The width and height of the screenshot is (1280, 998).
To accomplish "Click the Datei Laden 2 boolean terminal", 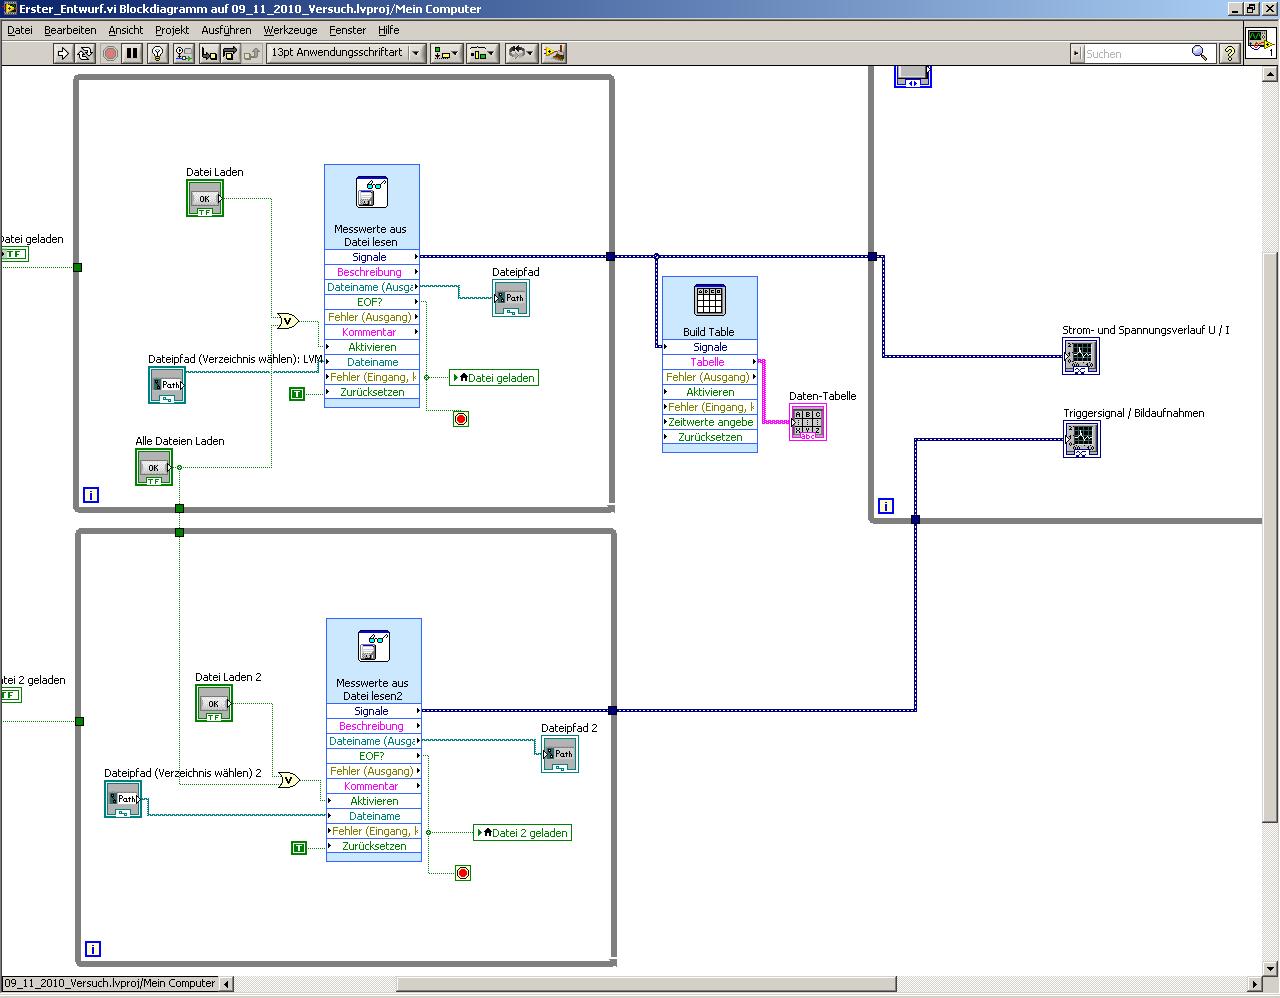I will coord(214,703).
